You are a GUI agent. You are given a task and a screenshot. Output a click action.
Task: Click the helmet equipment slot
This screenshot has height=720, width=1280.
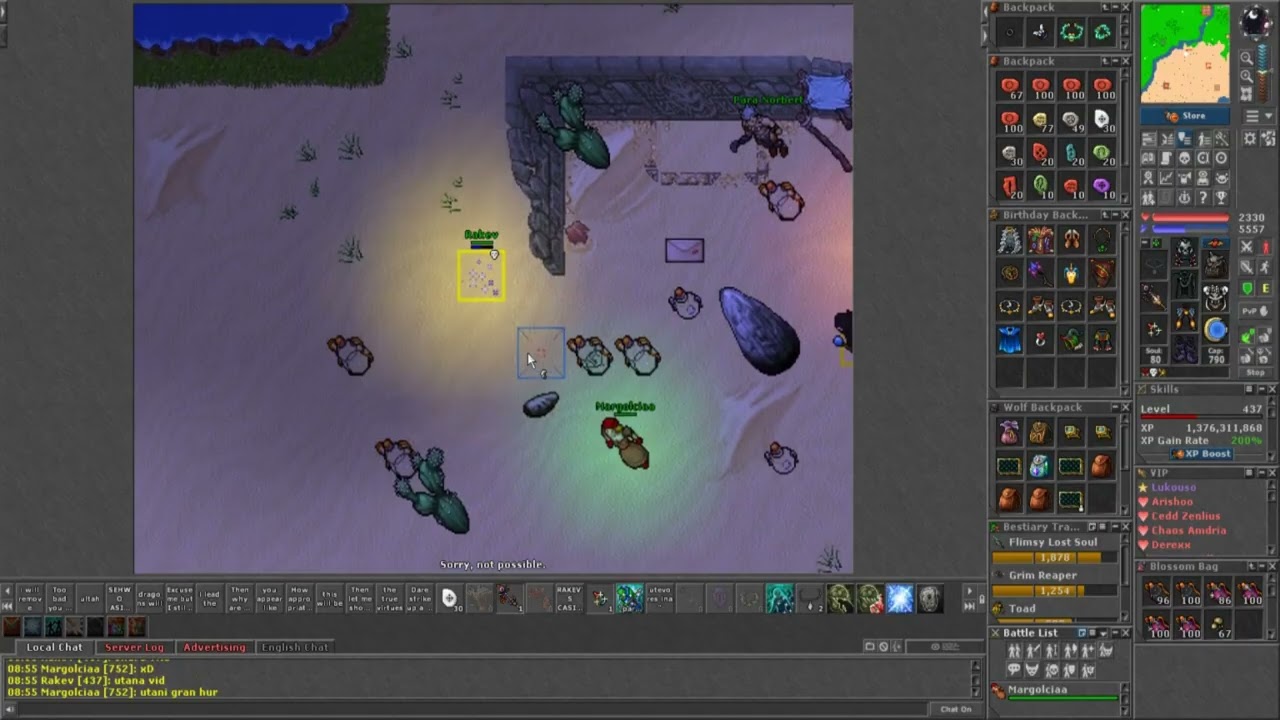(x=1185, y=253)
